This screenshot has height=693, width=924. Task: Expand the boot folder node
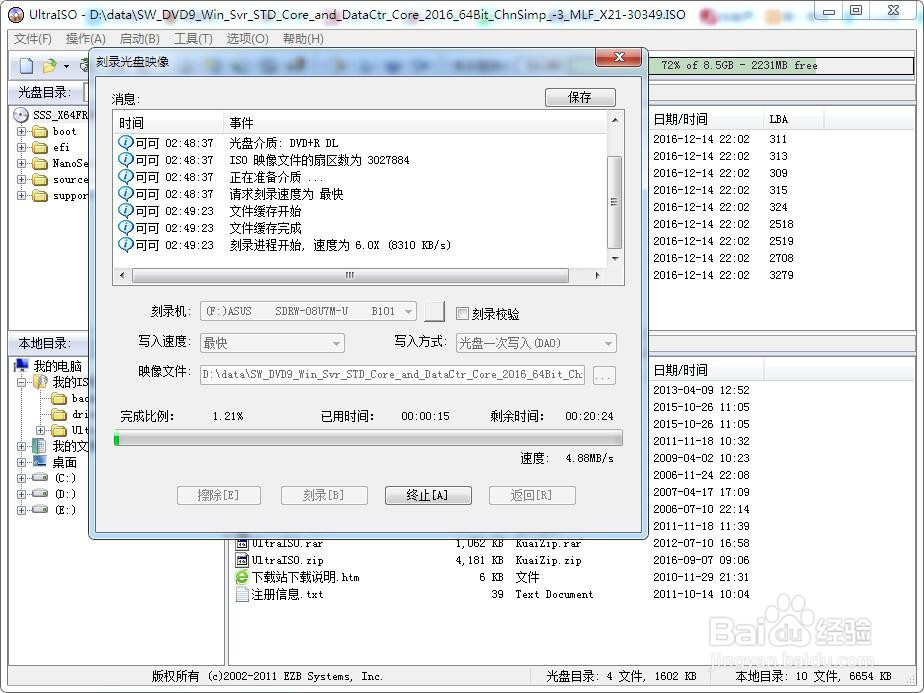[x=22, y=131]
